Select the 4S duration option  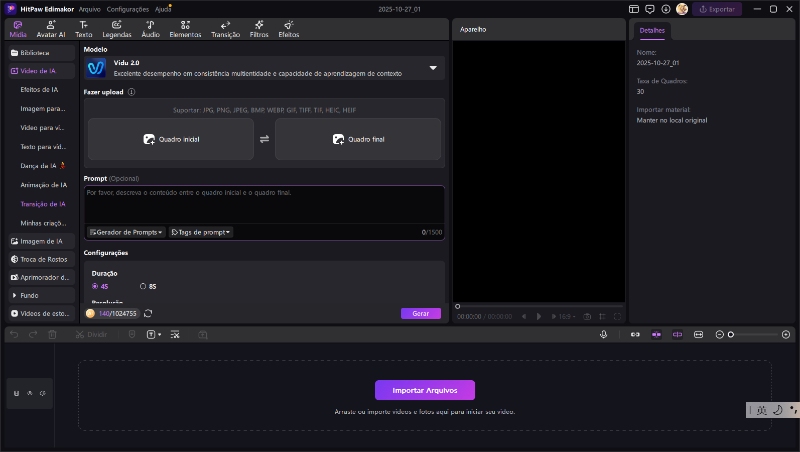(98, 286)
